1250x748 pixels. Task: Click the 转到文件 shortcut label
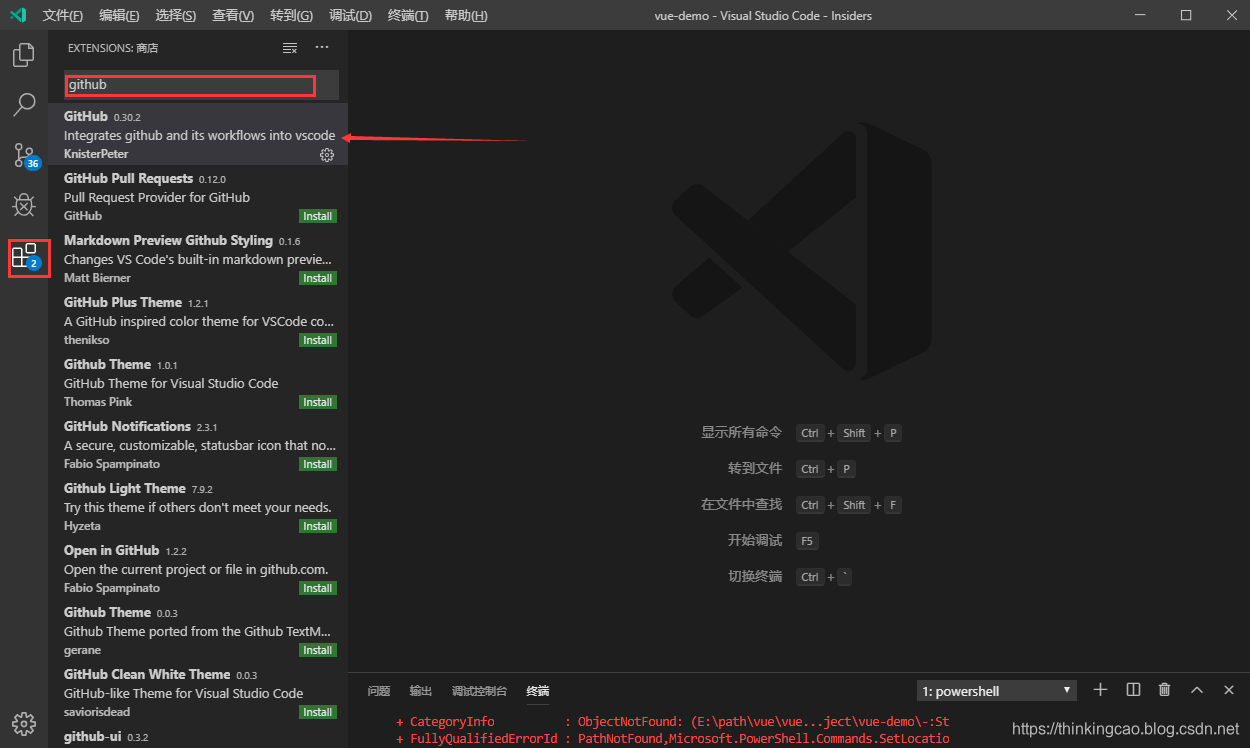coord(755,468)
